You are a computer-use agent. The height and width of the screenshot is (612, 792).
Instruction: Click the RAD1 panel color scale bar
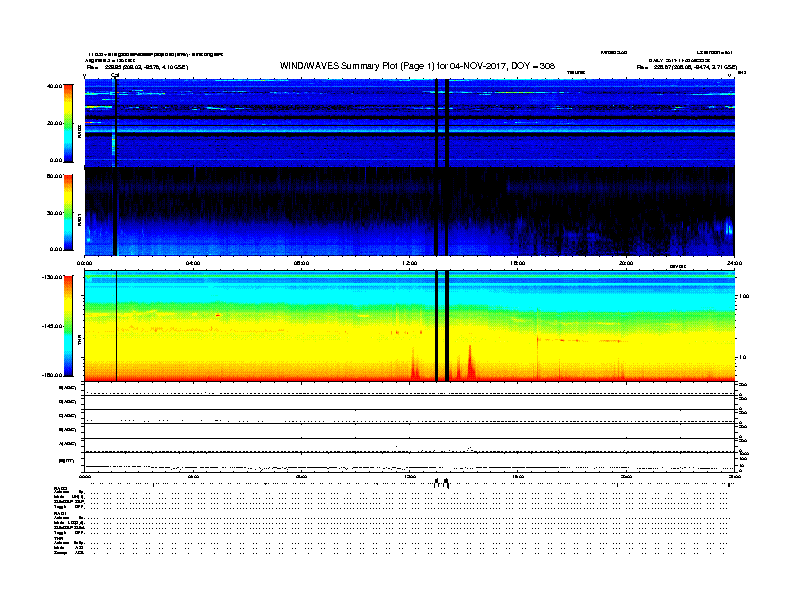(x=68, y=213)
